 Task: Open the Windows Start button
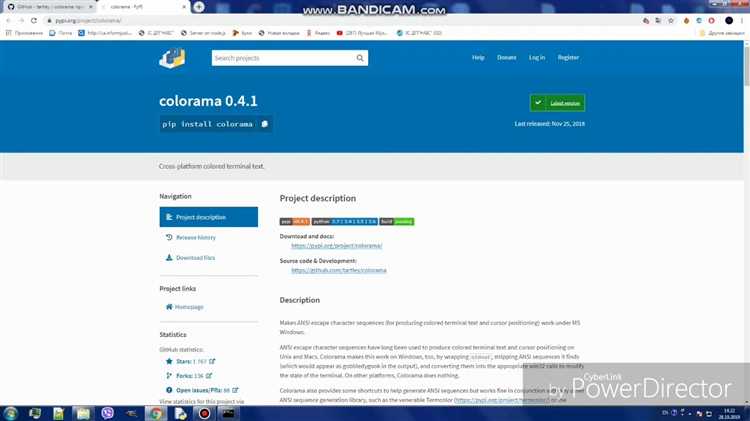pyautogui.click(x=10, y=413)
